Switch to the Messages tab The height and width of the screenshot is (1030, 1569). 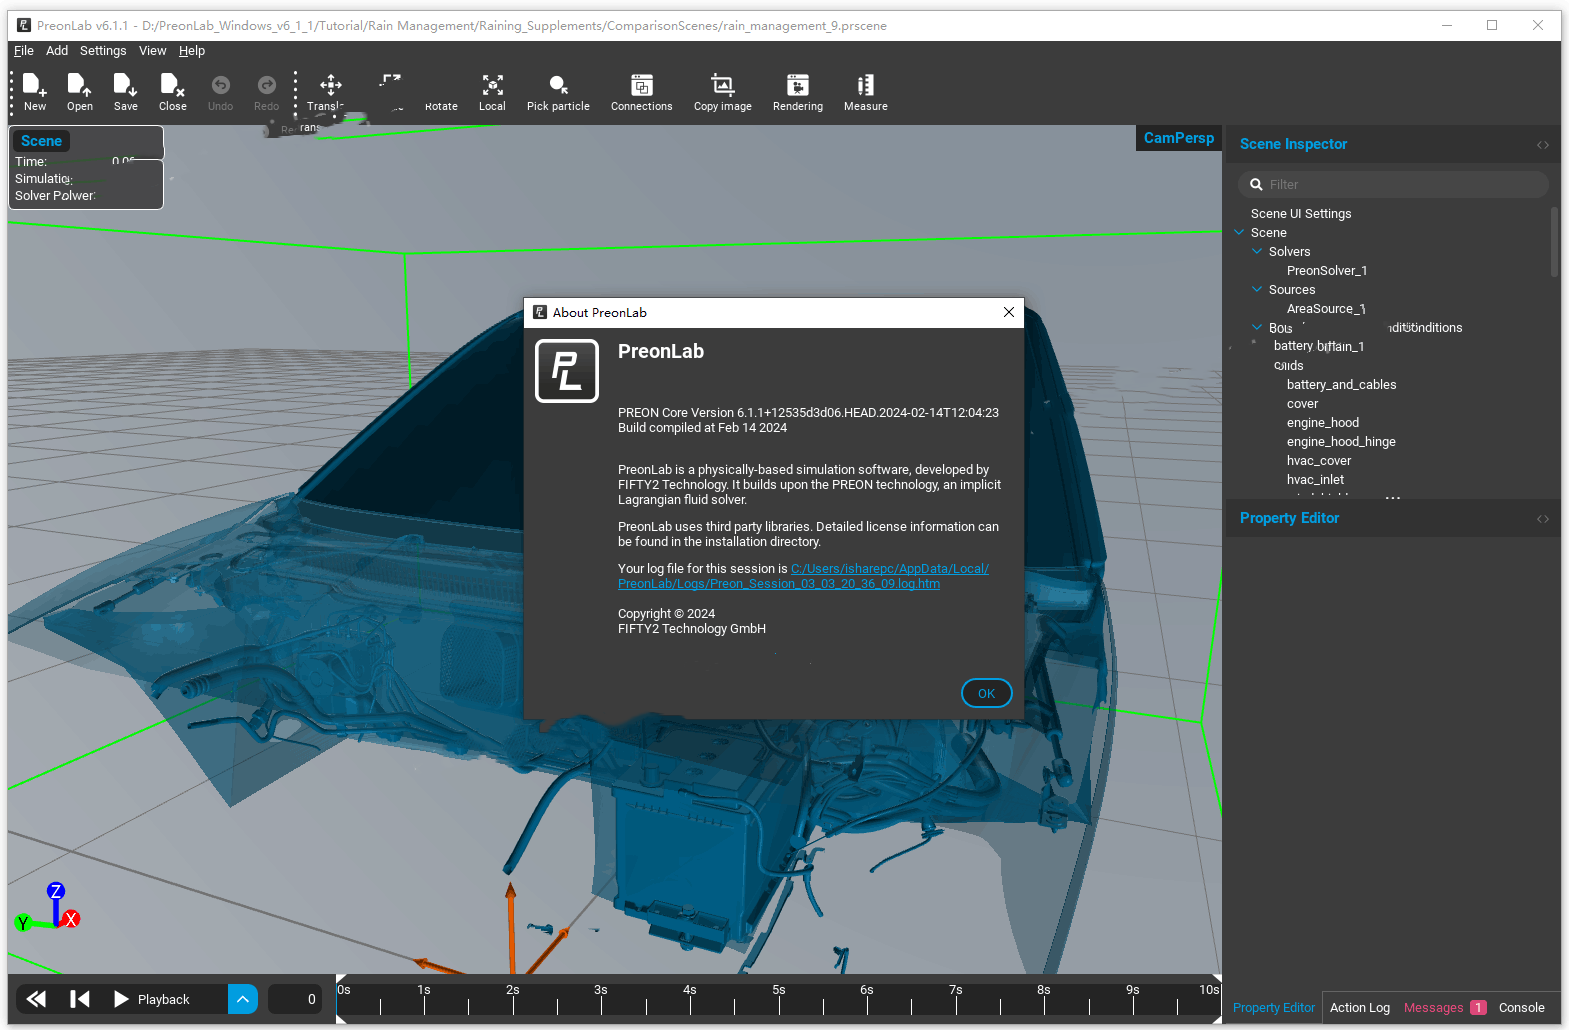pyautogui.click(x=1444, y=1008)
